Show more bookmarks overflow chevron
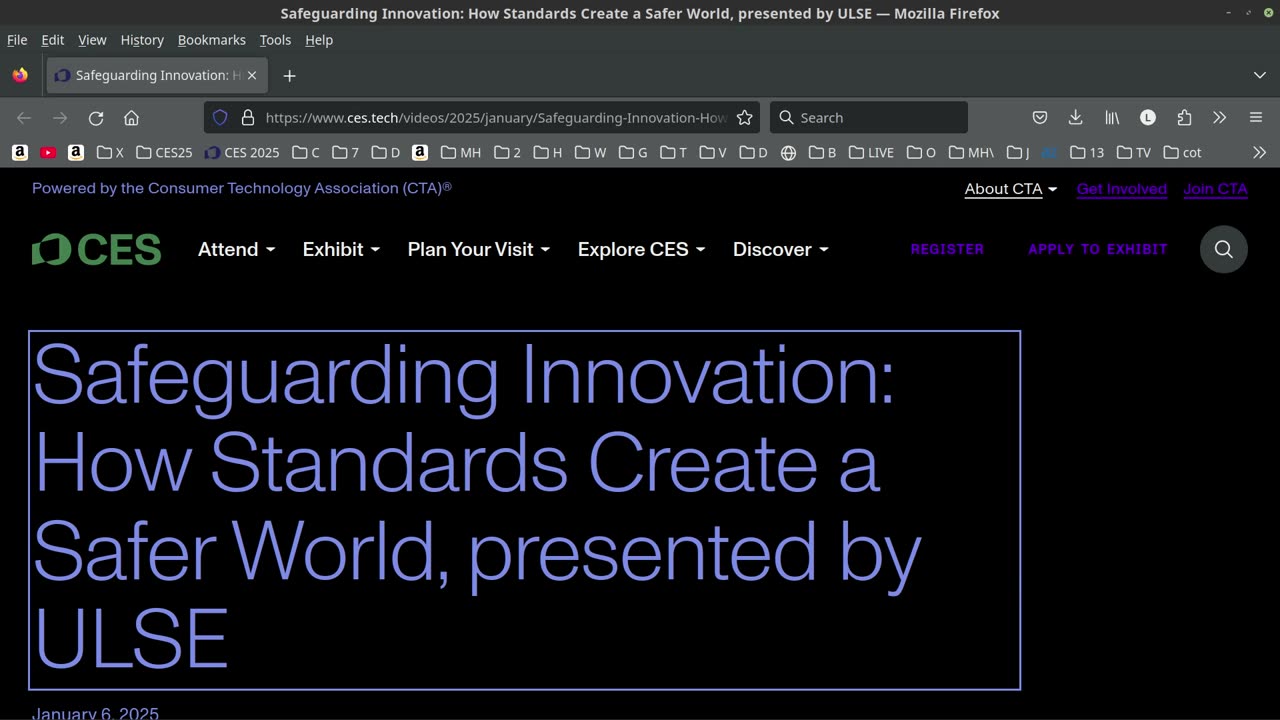This screenshot has height=720, width=1280. [1259, 153]
